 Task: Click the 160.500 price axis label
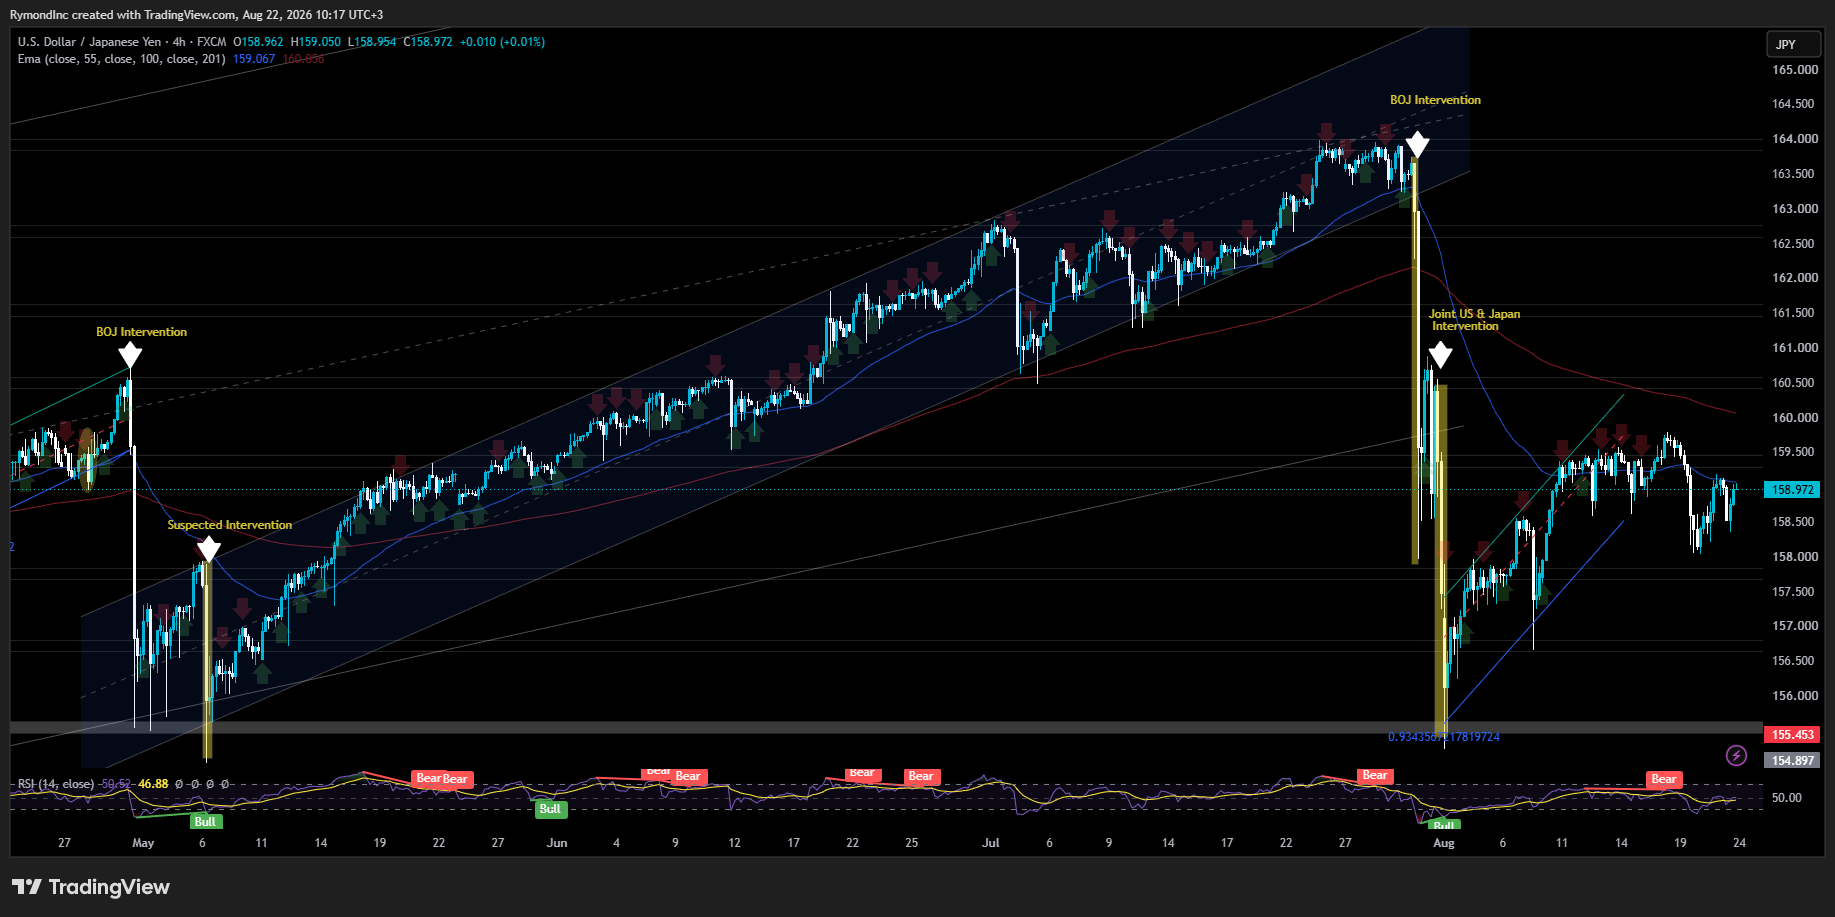1795,383
